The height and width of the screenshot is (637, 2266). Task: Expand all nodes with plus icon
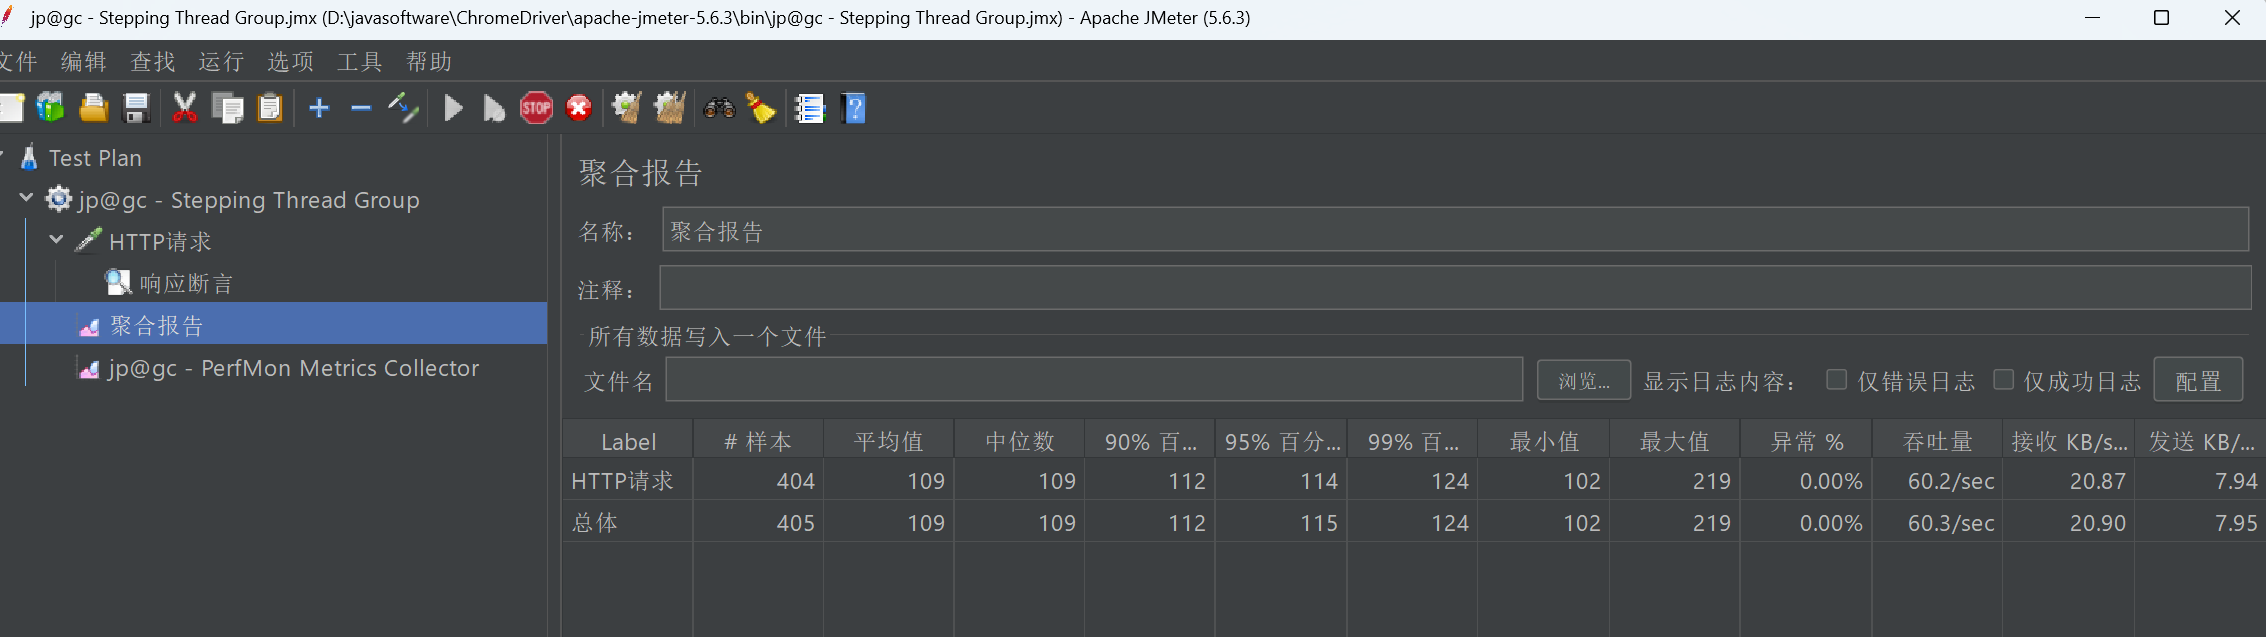click(x=319, y=108)
